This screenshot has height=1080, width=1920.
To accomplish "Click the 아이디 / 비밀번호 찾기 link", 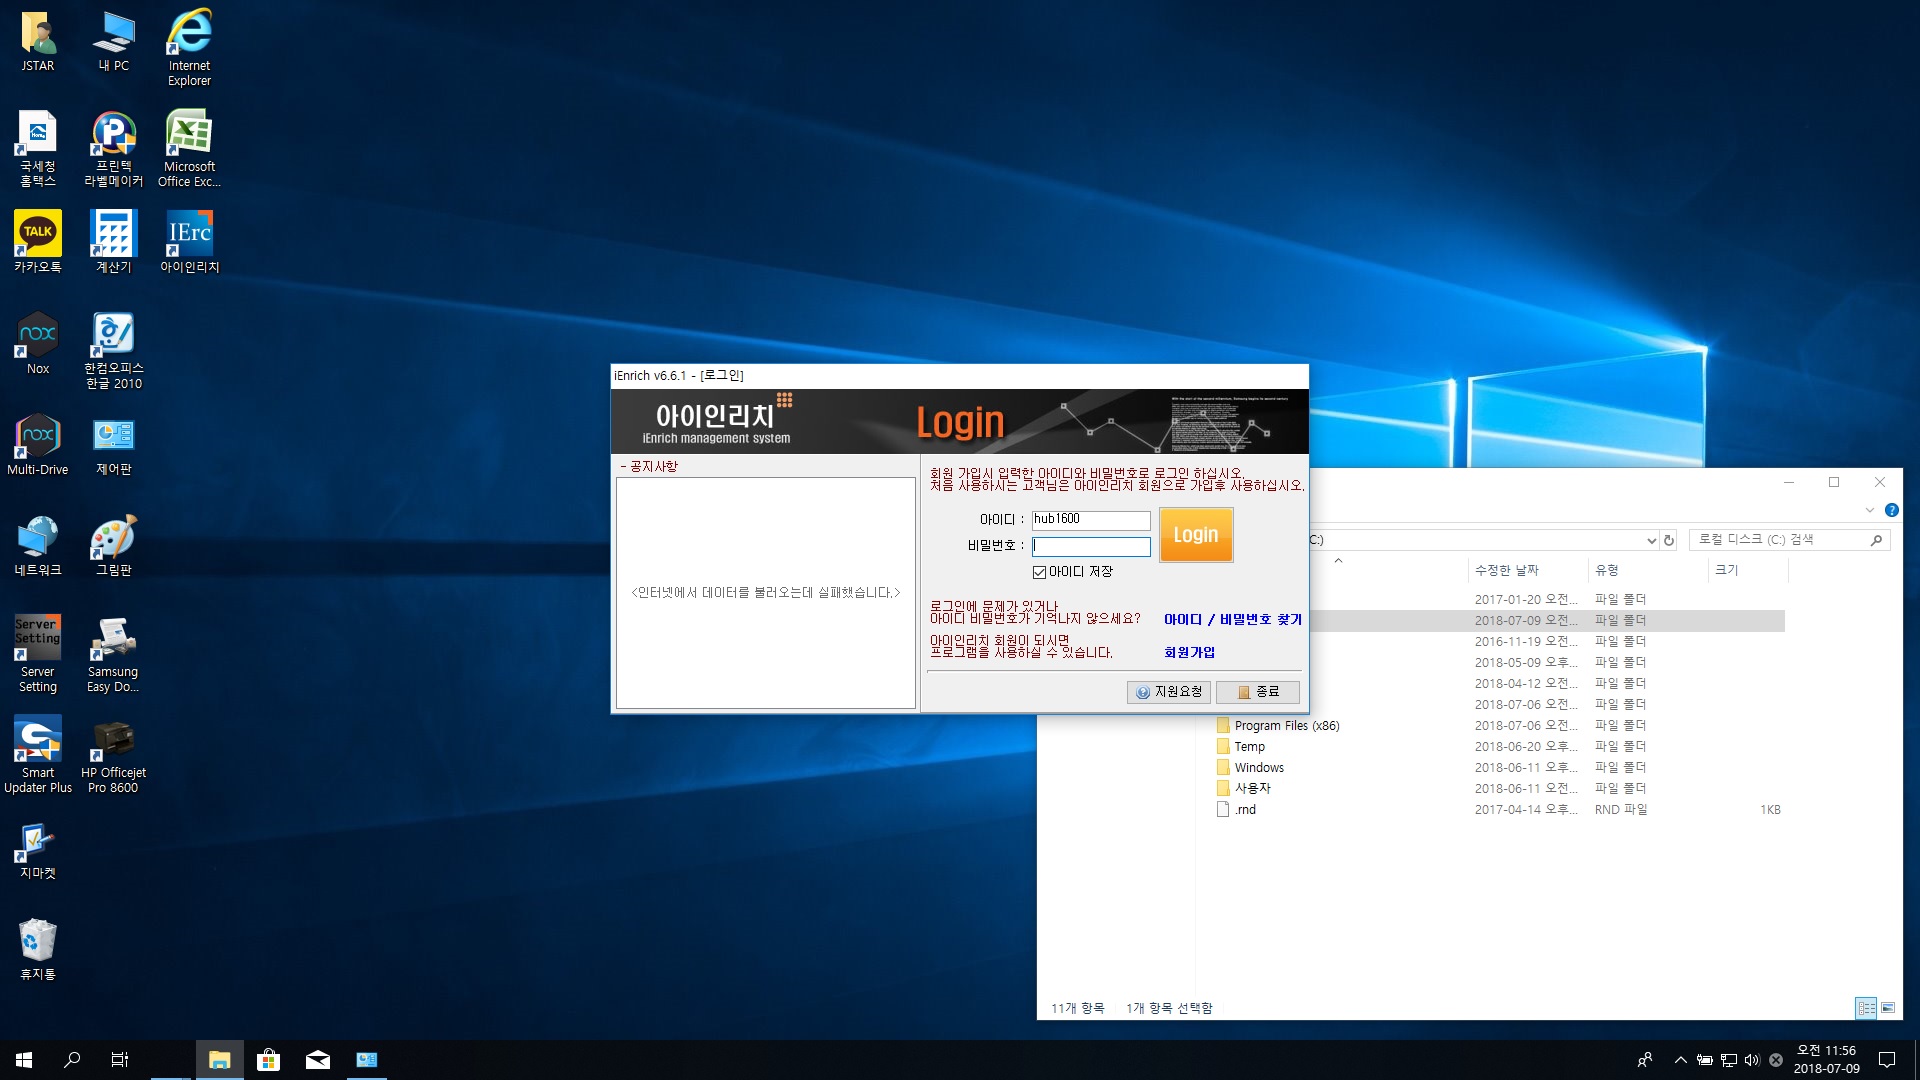I will (1232, 620).
